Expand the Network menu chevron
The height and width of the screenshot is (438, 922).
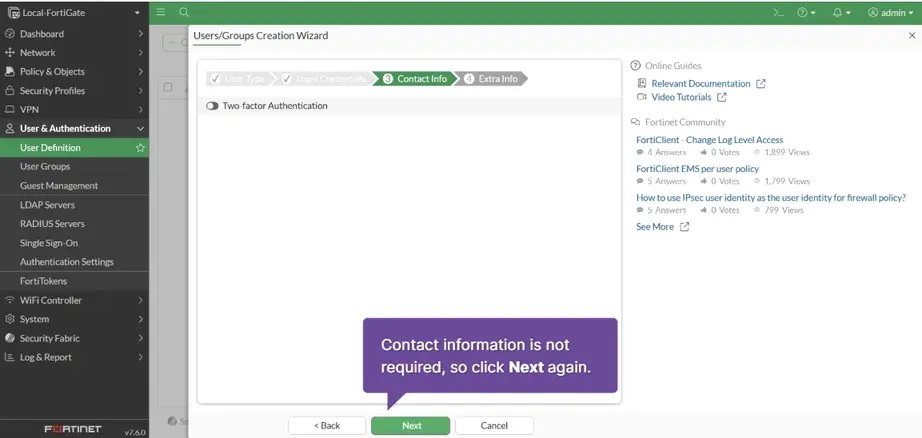tap(141, 53)
